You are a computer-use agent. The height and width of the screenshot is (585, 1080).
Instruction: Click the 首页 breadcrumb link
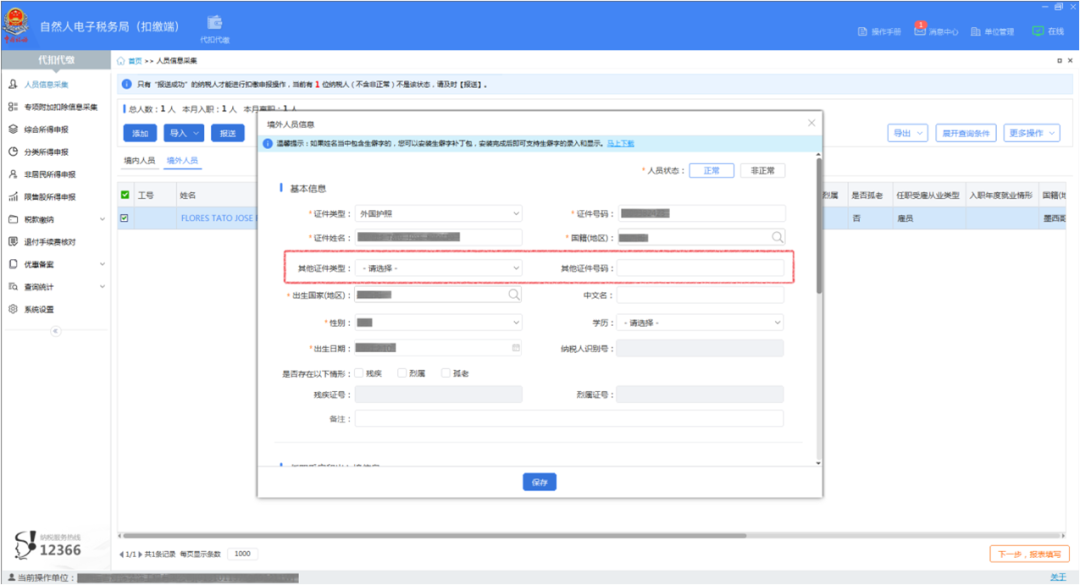tap(135, 61)
